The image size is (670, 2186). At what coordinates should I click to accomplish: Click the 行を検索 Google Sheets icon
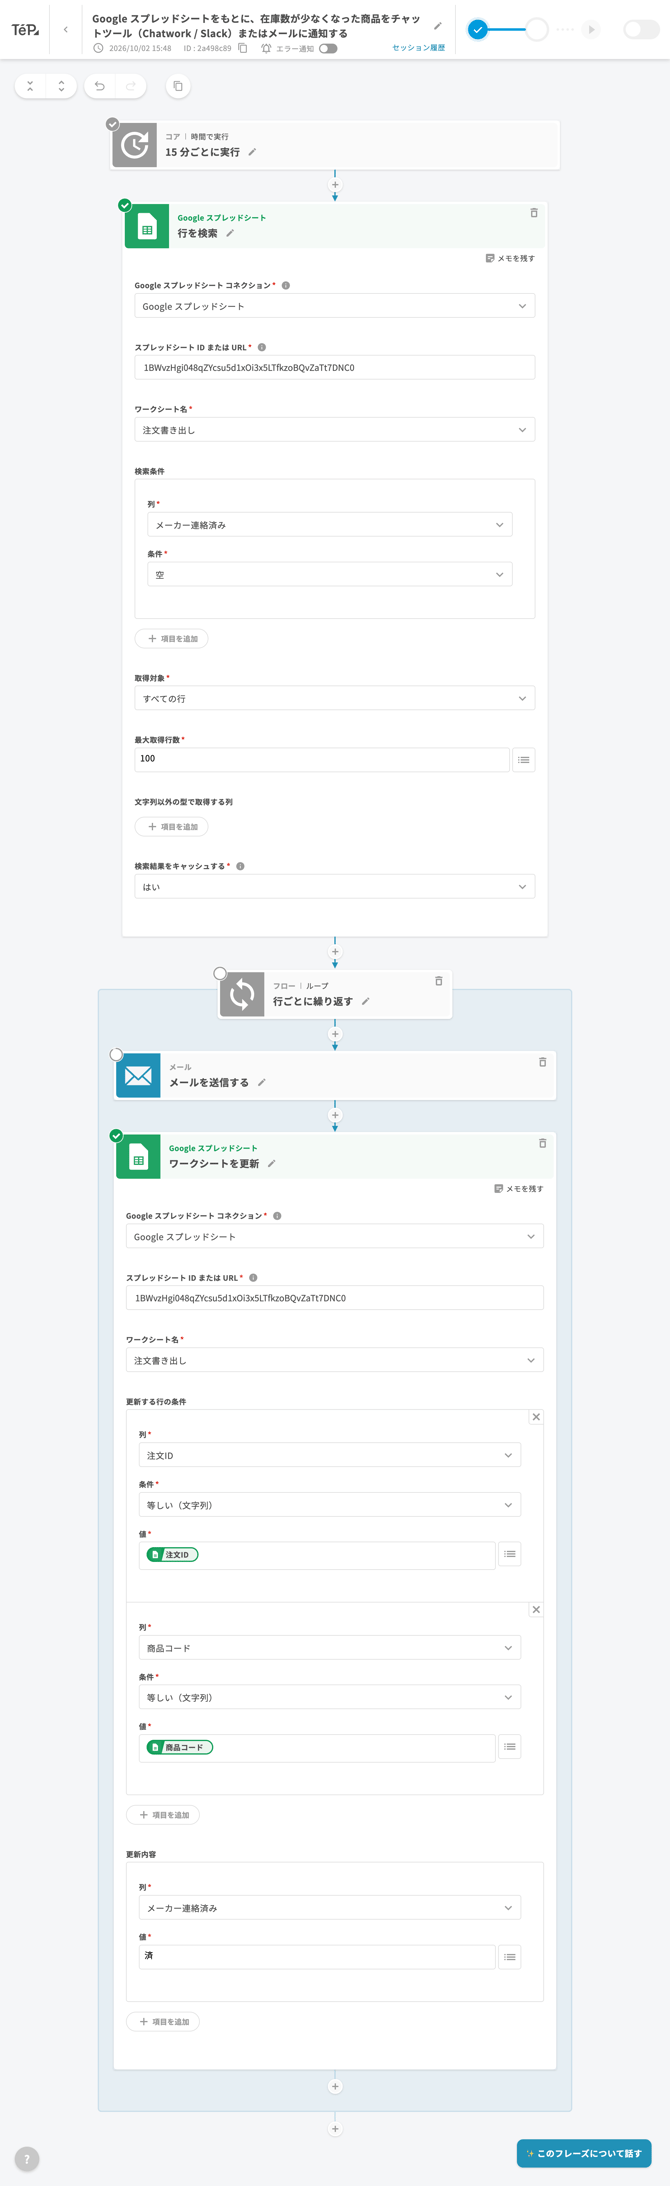pos(147,226)
